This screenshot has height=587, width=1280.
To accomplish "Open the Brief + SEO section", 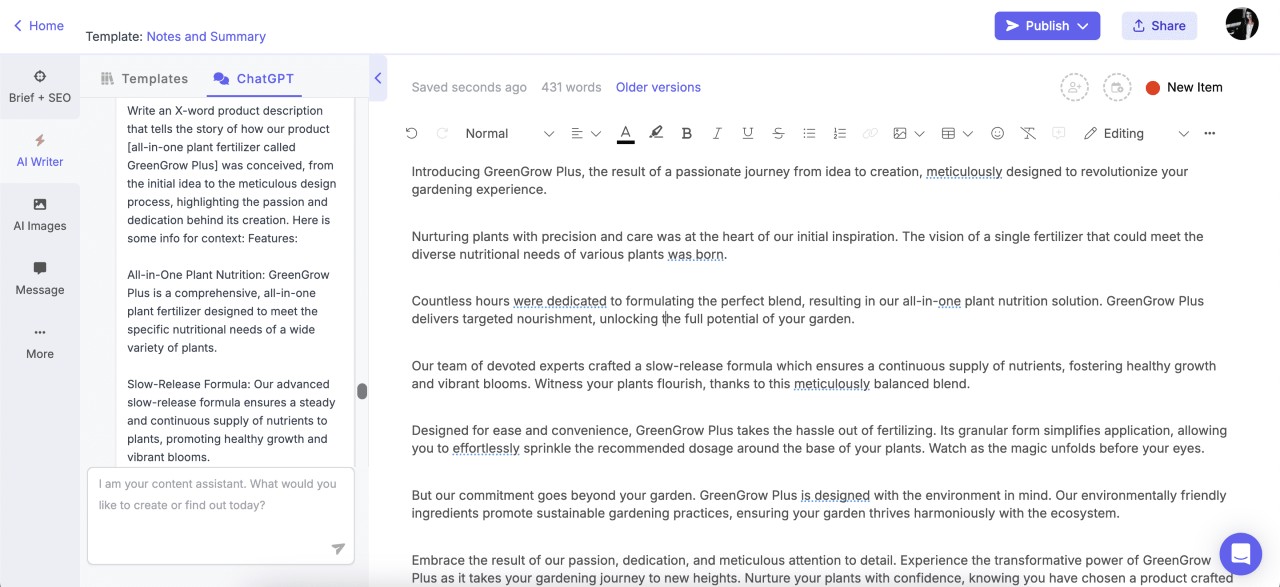I will [40, 87].
